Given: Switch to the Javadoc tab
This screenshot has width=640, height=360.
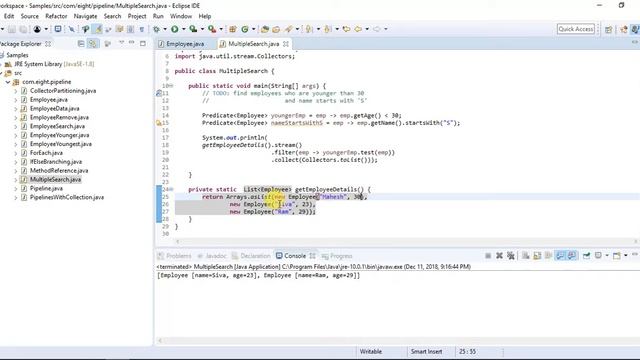Looking at the screenshot, I should coord(212,256).
